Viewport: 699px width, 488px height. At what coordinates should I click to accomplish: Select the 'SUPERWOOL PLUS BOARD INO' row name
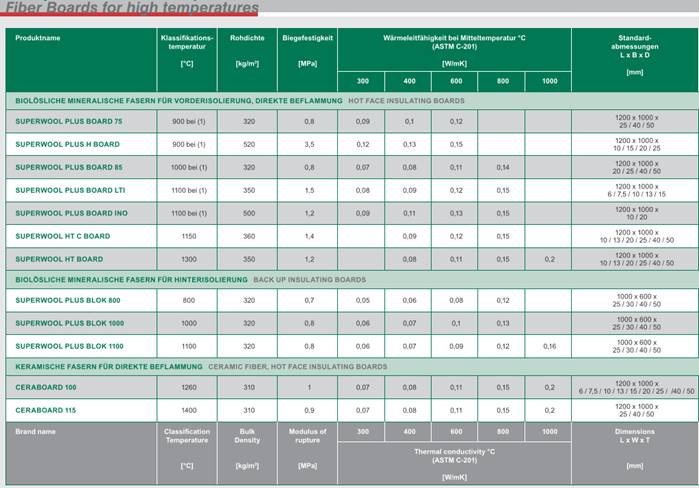[71, 213]
